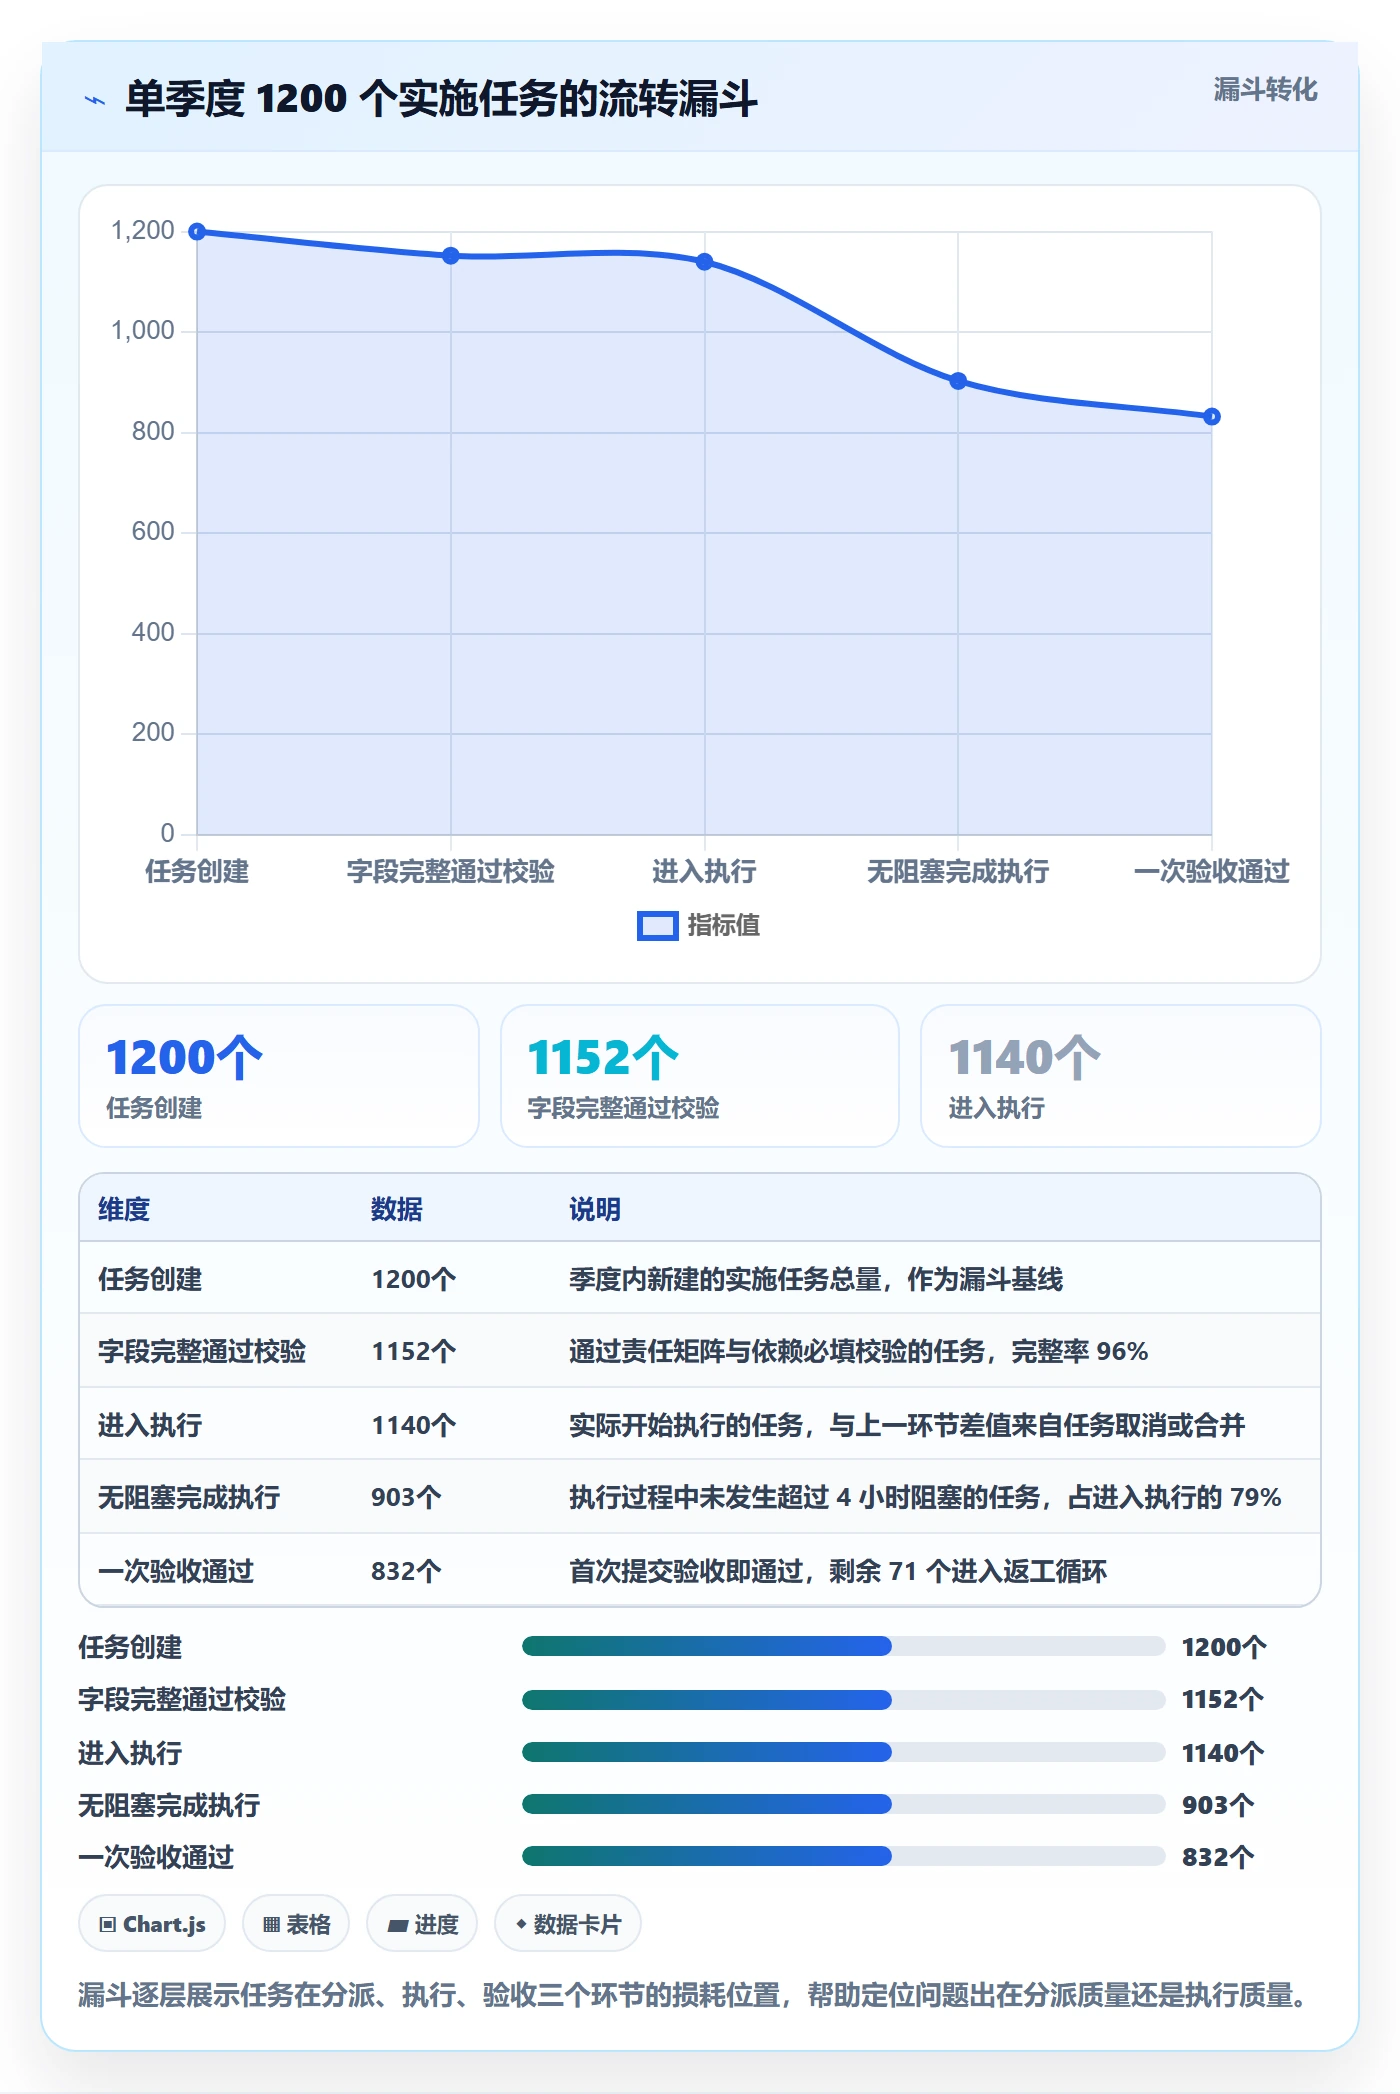Viewport: 1400px width, 2094px height.
Task: Toggle the 指标值 legend color box
Action: click(657, 926)
